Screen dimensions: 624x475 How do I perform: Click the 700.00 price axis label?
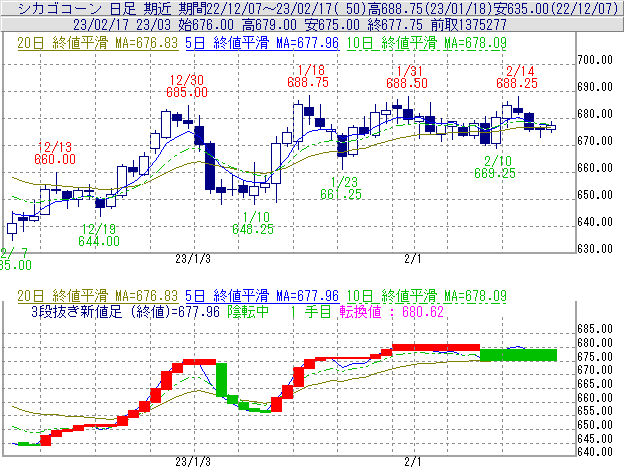pos(595,60)
